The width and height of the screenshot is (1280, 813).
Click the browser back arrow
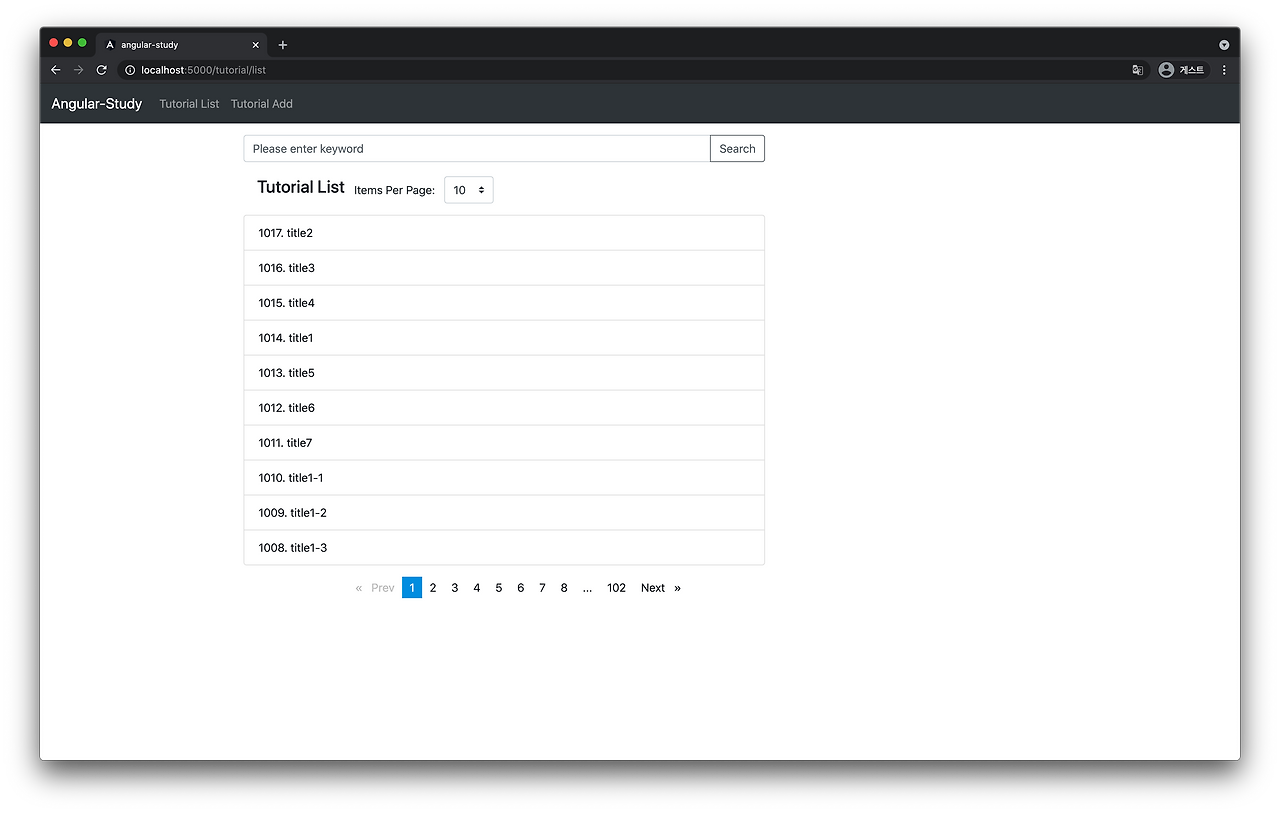coord(55,70)
